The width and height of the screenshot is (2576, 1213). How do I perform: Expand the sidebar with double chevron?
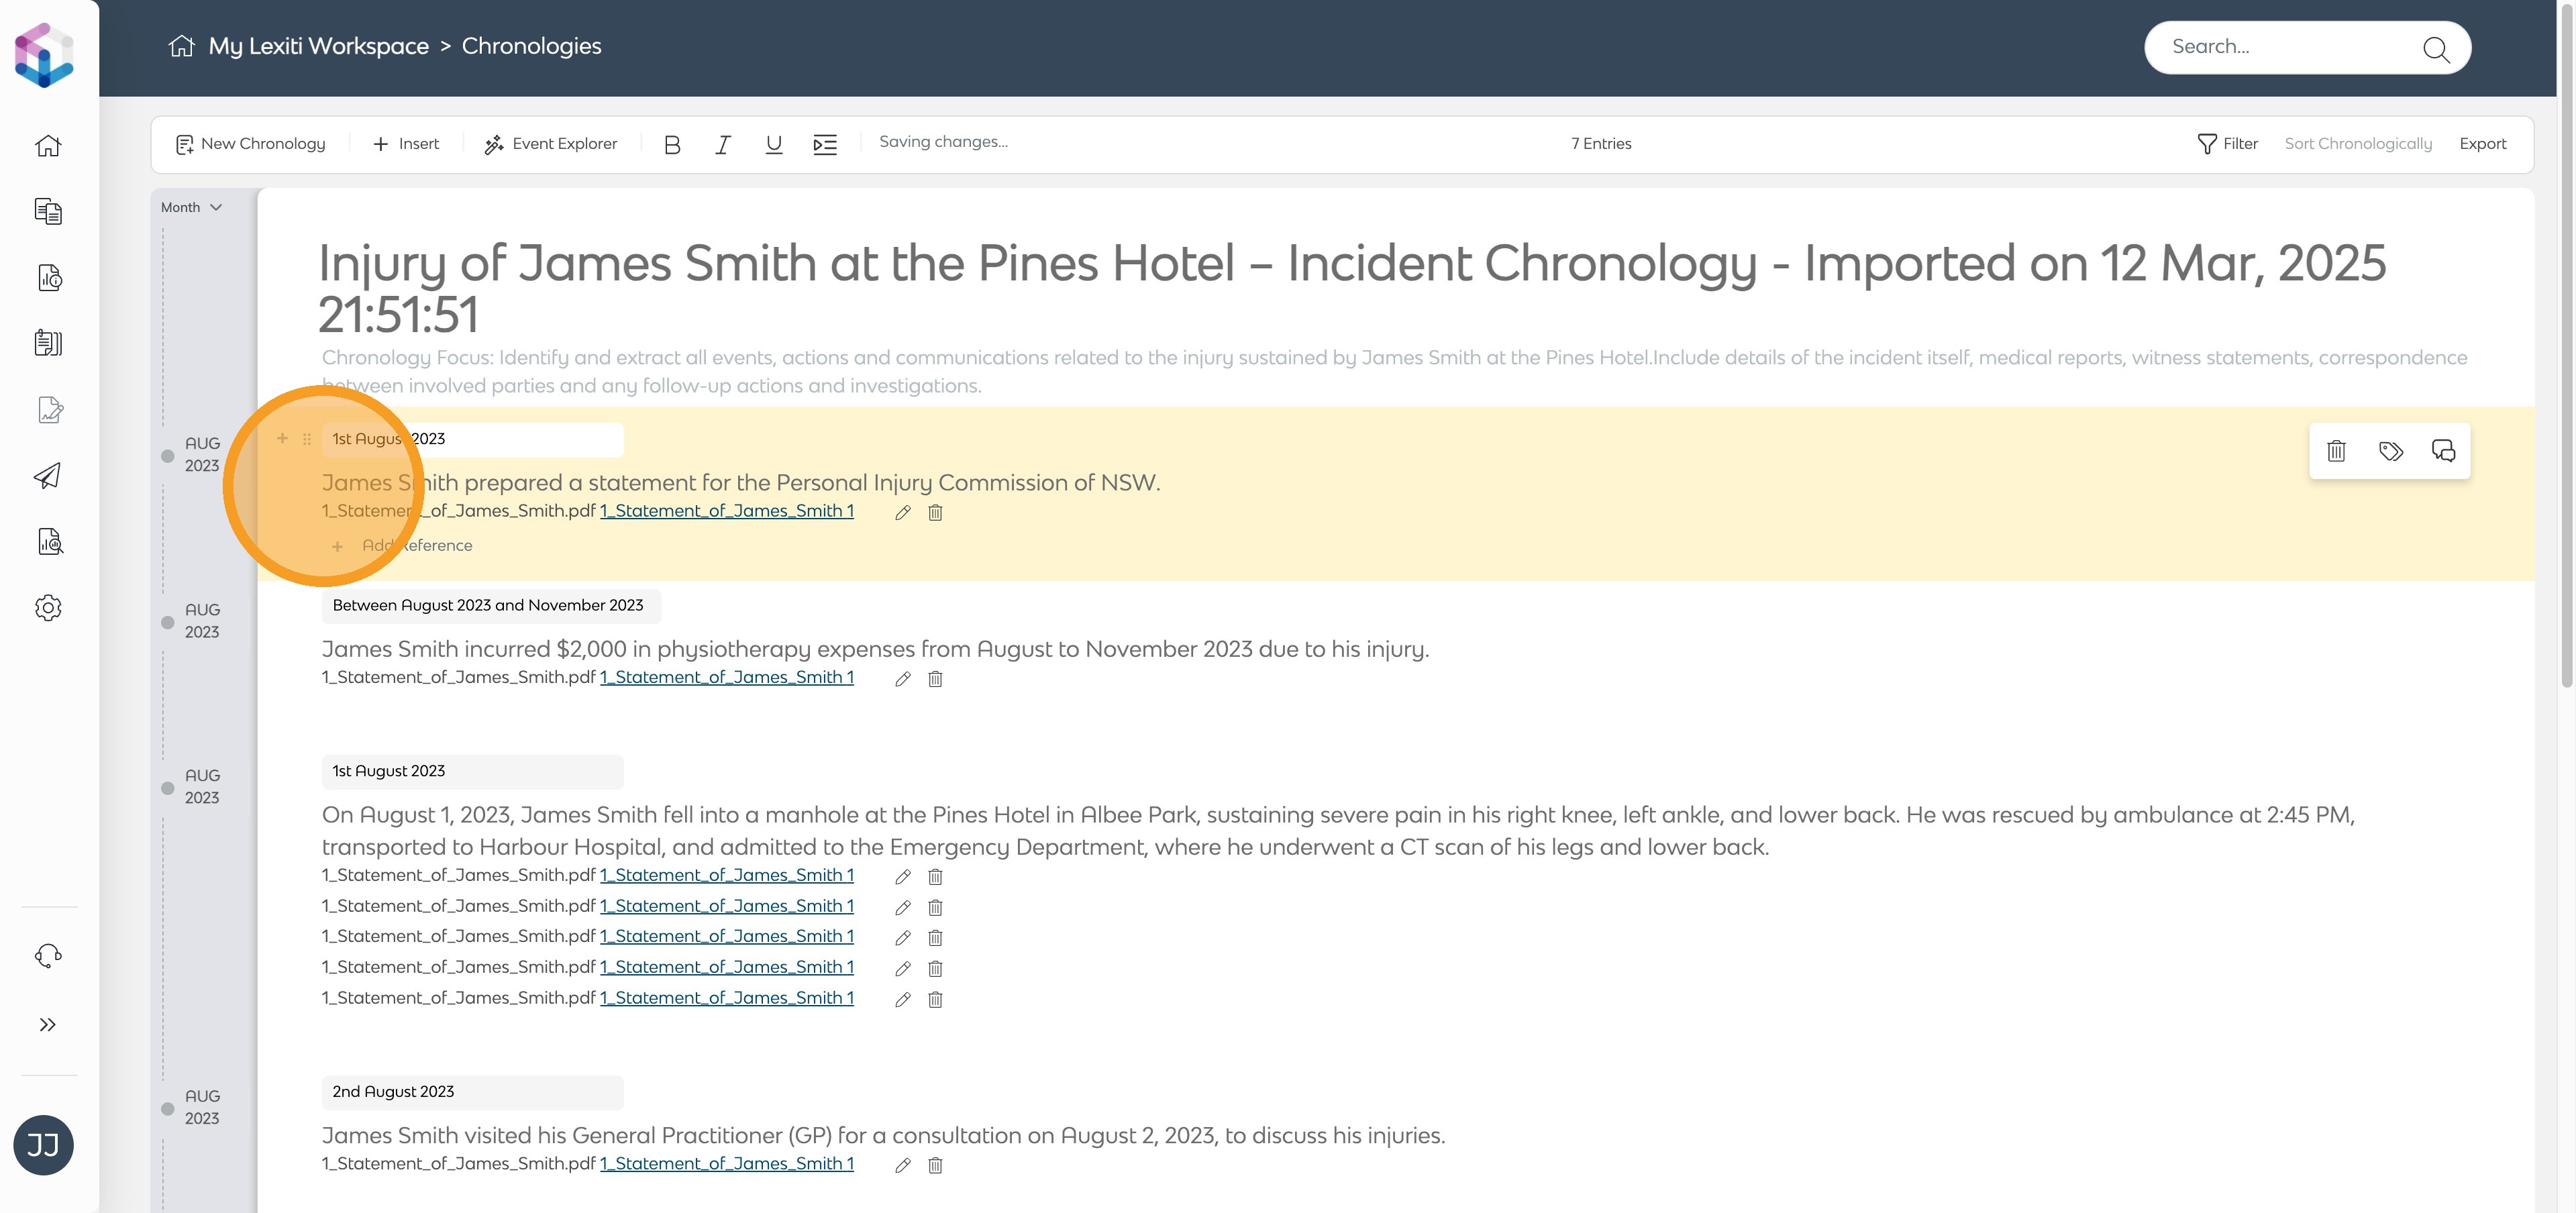pos(48,1025)
